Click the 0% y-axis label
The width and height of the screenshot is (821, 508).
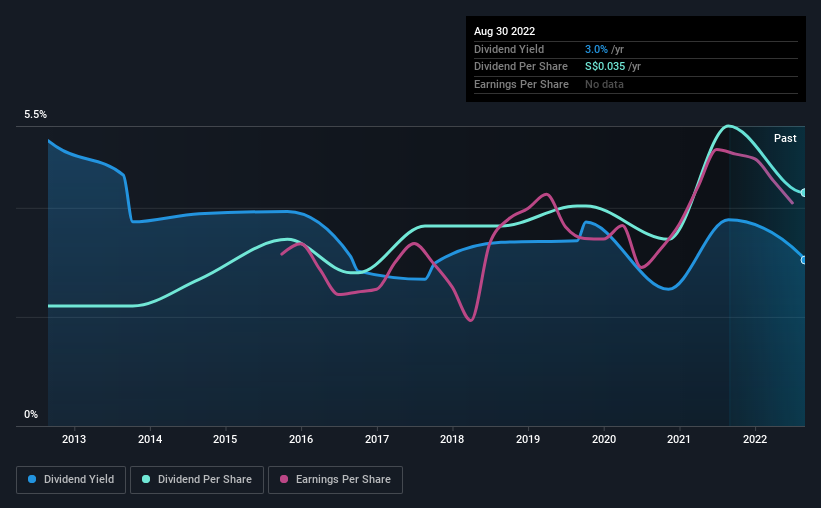point(31,414)
